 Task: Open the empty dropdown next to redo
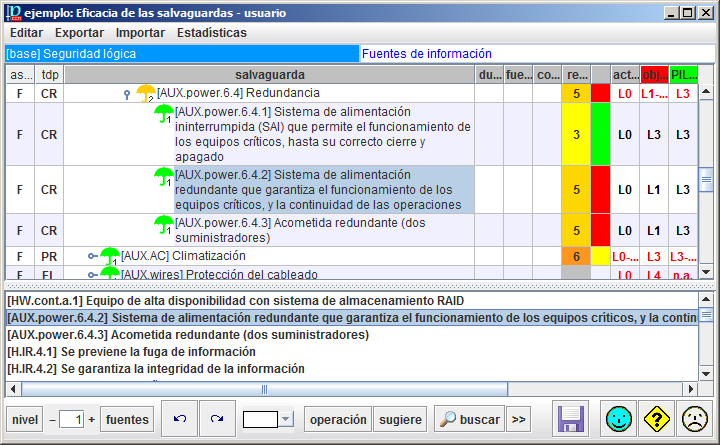point(285,419)
